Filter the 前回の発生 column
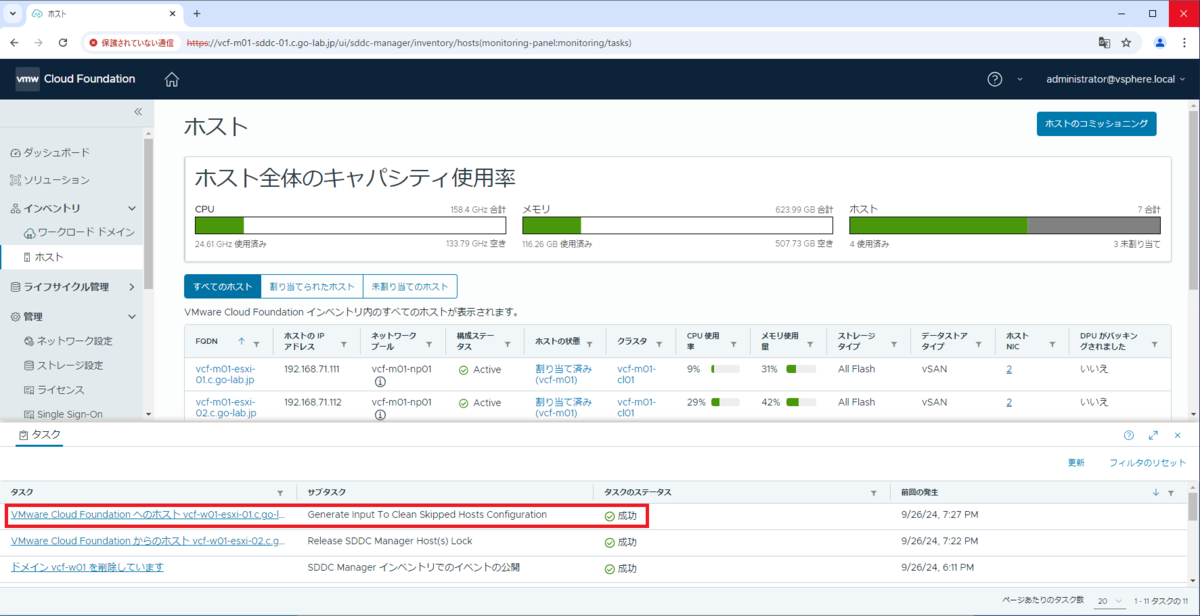Image resolution: width=1200 pixels, height=616 pixels. click(x=1171, y=492)
